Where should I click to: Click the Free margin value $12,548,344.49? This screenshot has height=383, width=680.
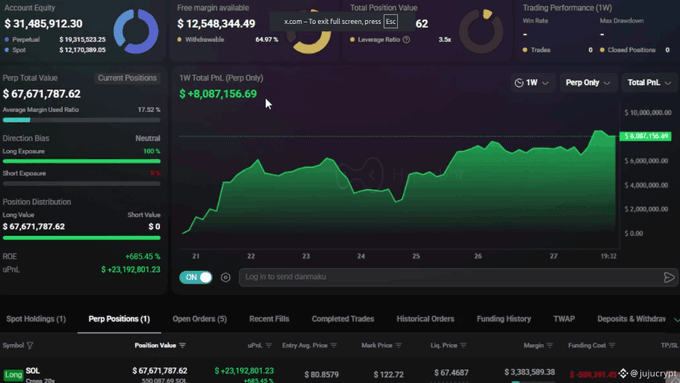[216, 24]
